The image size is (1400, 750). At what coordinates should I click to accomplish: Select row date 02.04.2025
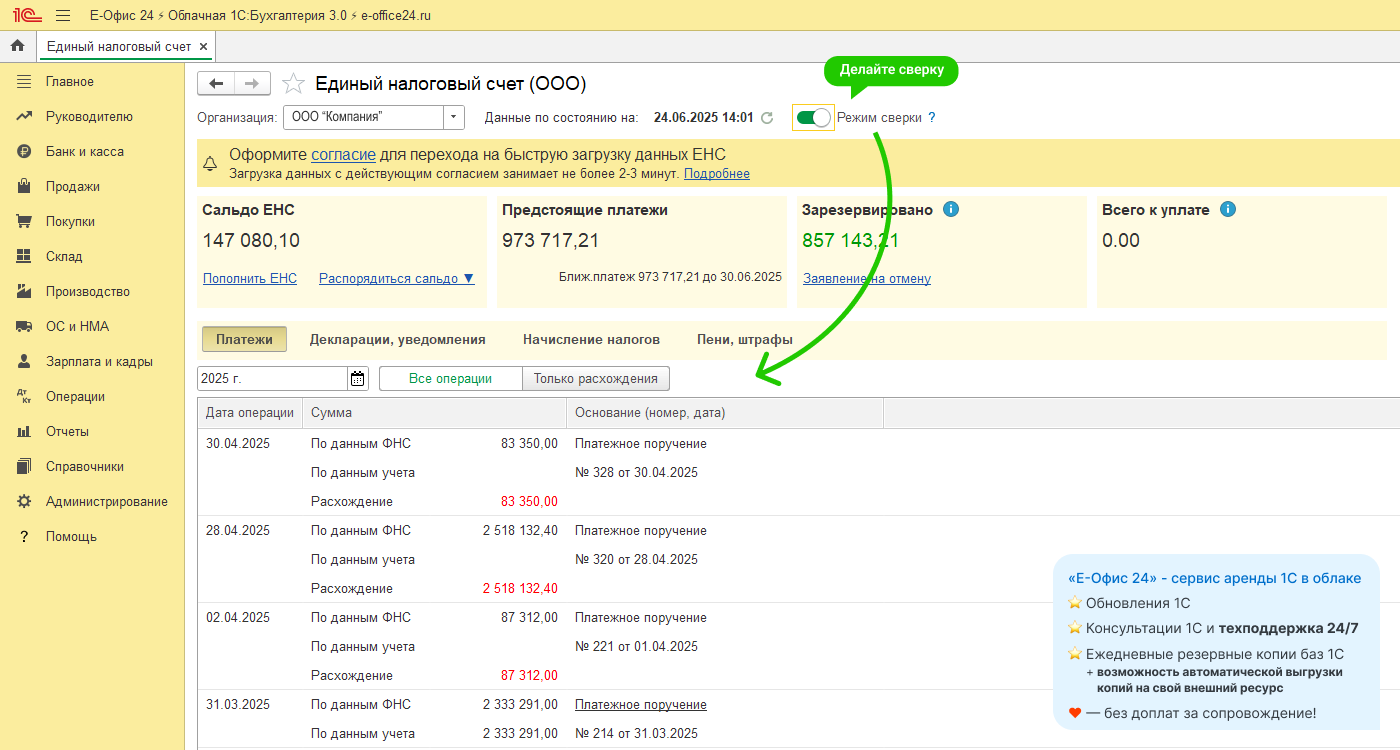pyautogui.click(x=238, y=618)
